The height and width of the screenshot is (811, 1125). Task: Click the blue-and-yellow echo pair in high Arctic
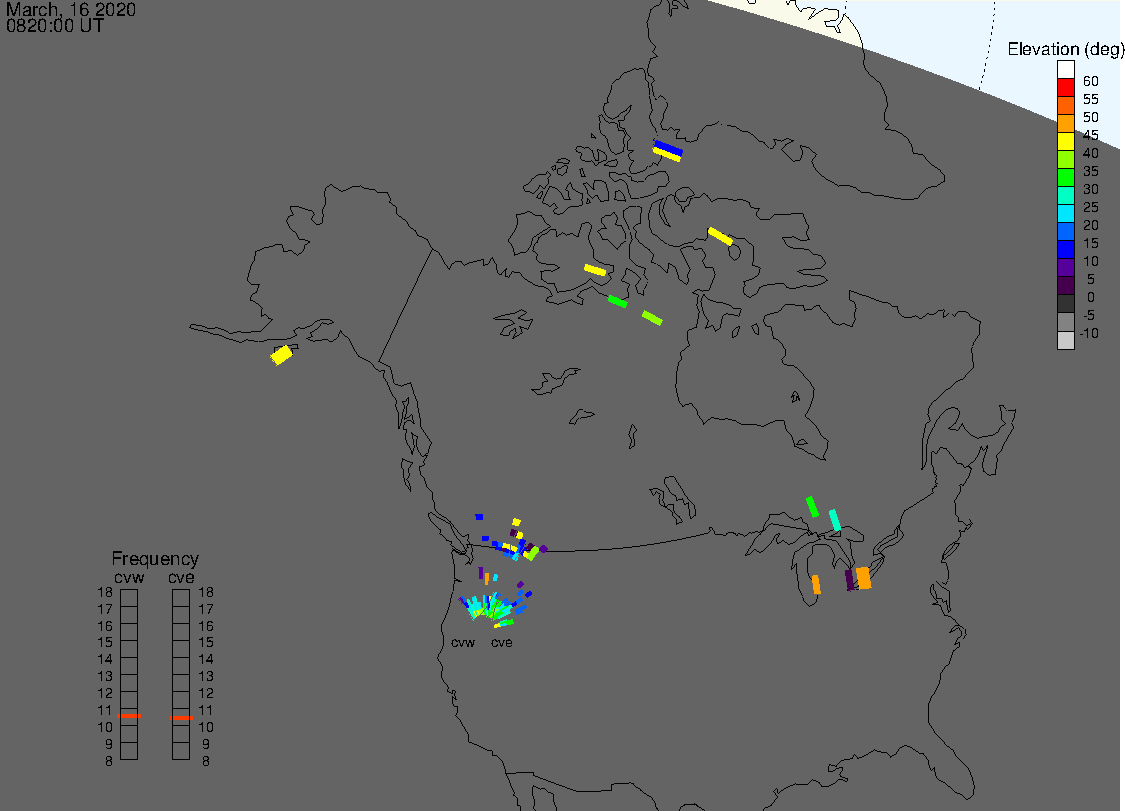point(667,151)
